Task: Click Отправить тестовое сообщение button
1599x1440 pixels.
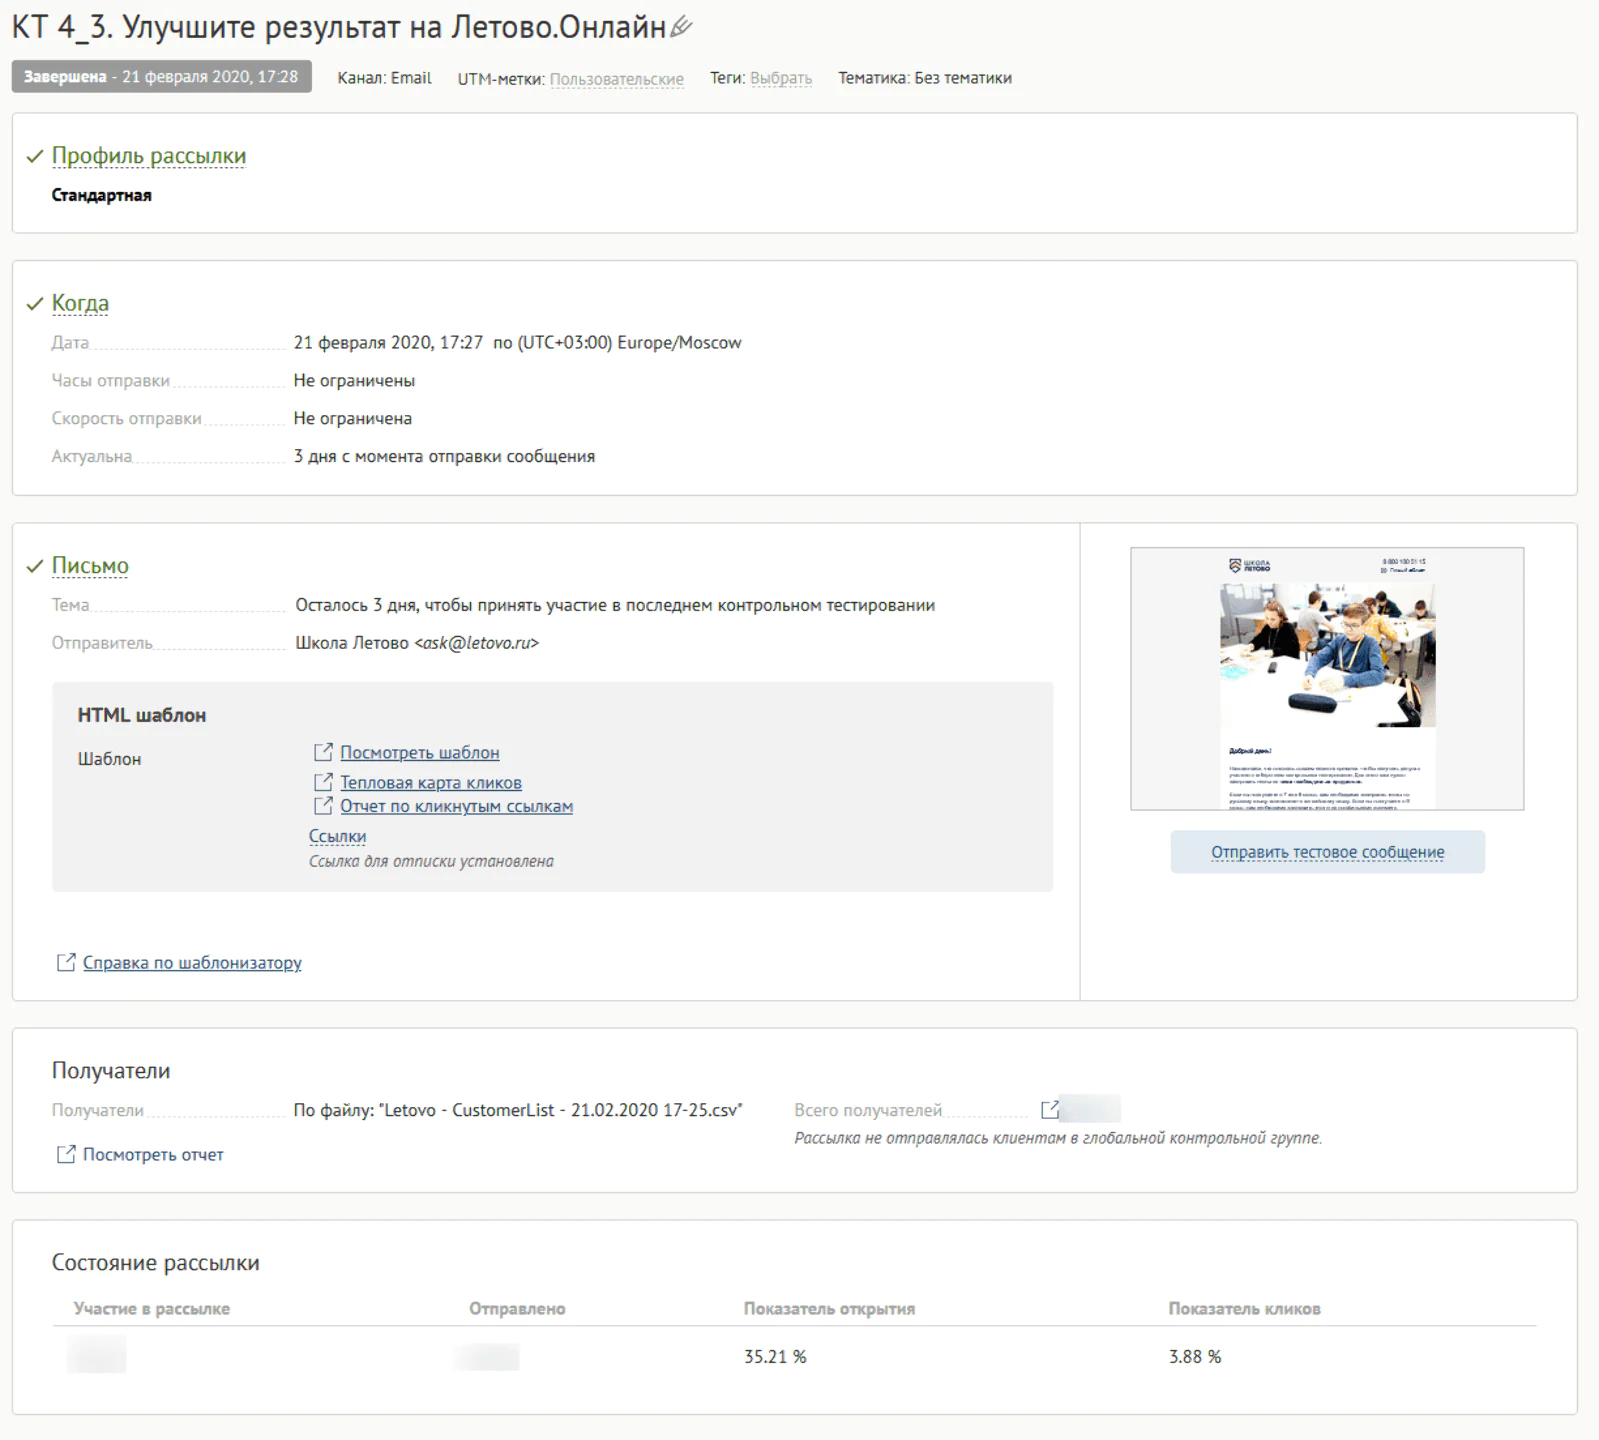Action: point(1327,852)
